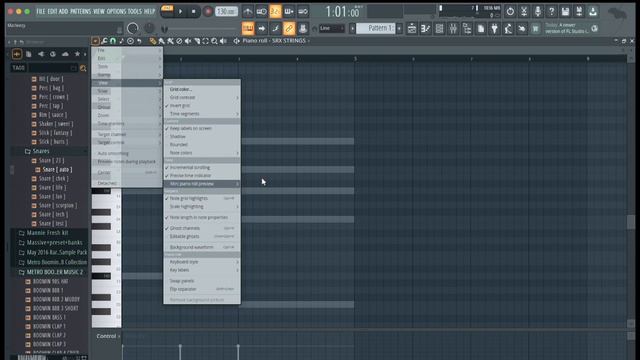640x360 pixels.
Task: Toggle the overdub recording icon
Action: 289,12
